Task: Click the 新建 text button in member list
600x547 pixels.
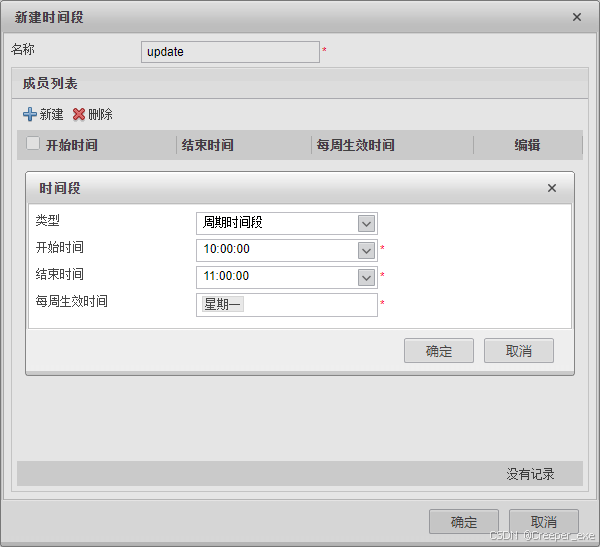Action: click(51, 114)
